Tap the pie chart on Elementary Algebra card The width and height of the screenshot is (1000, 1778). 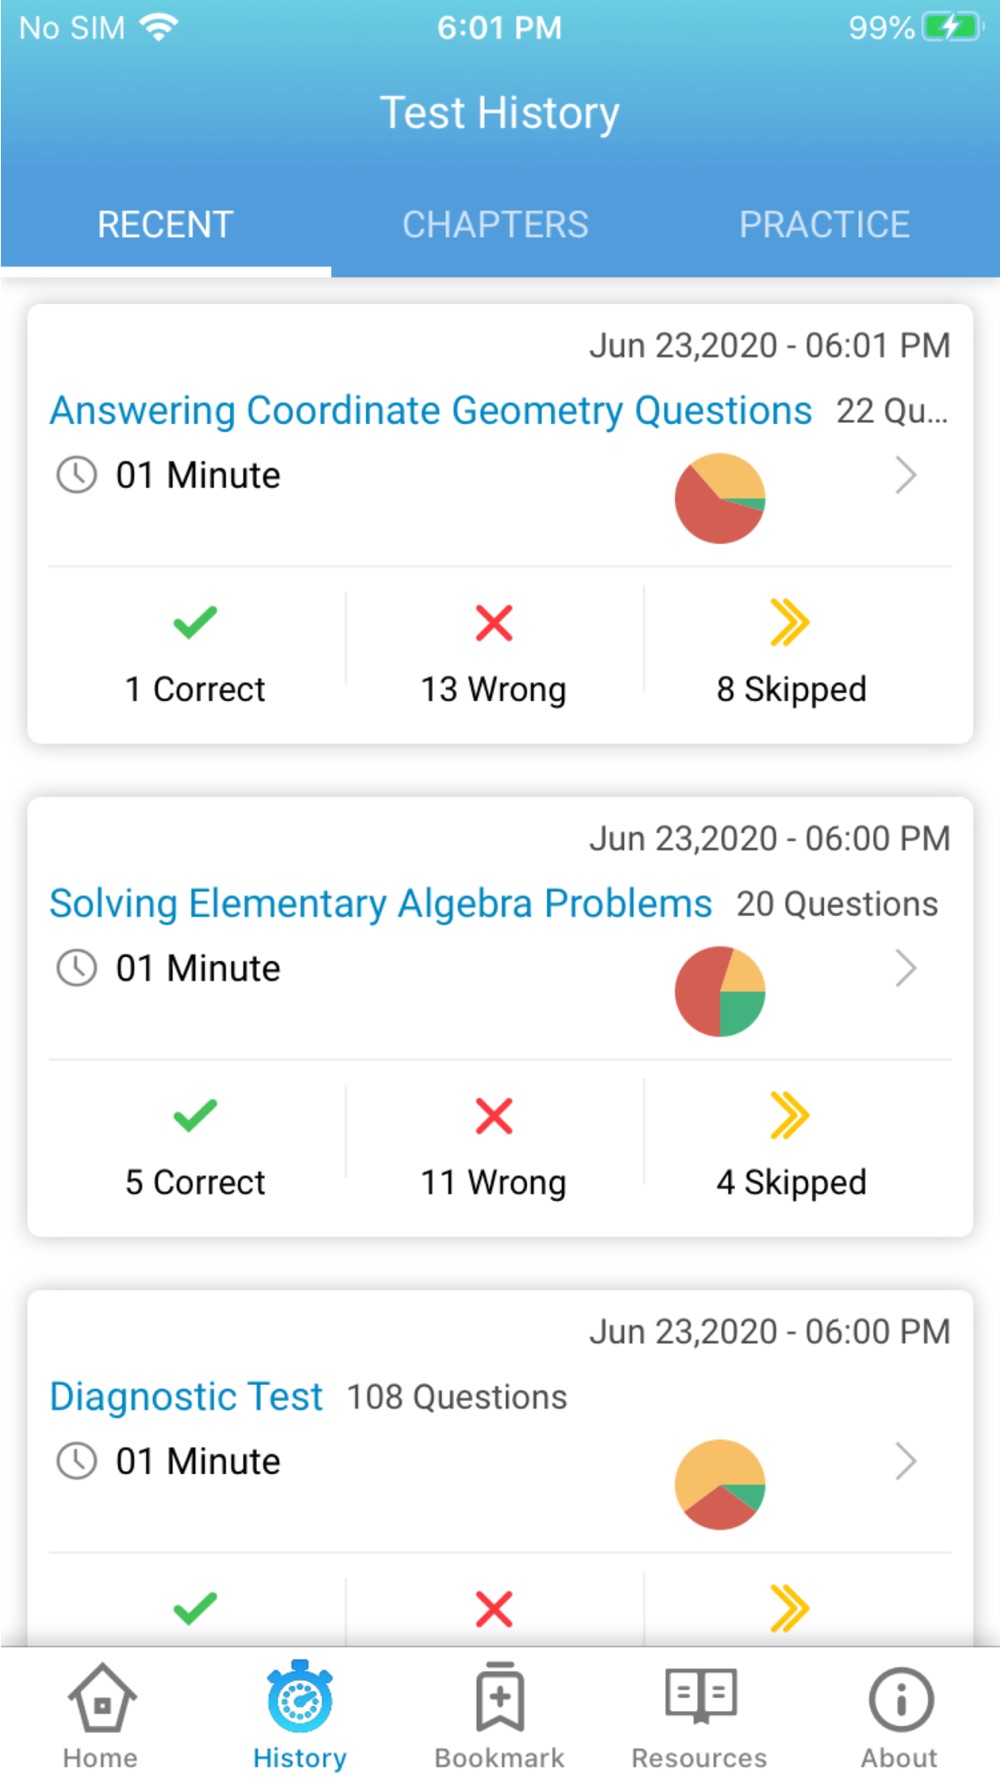pos(720,991)
